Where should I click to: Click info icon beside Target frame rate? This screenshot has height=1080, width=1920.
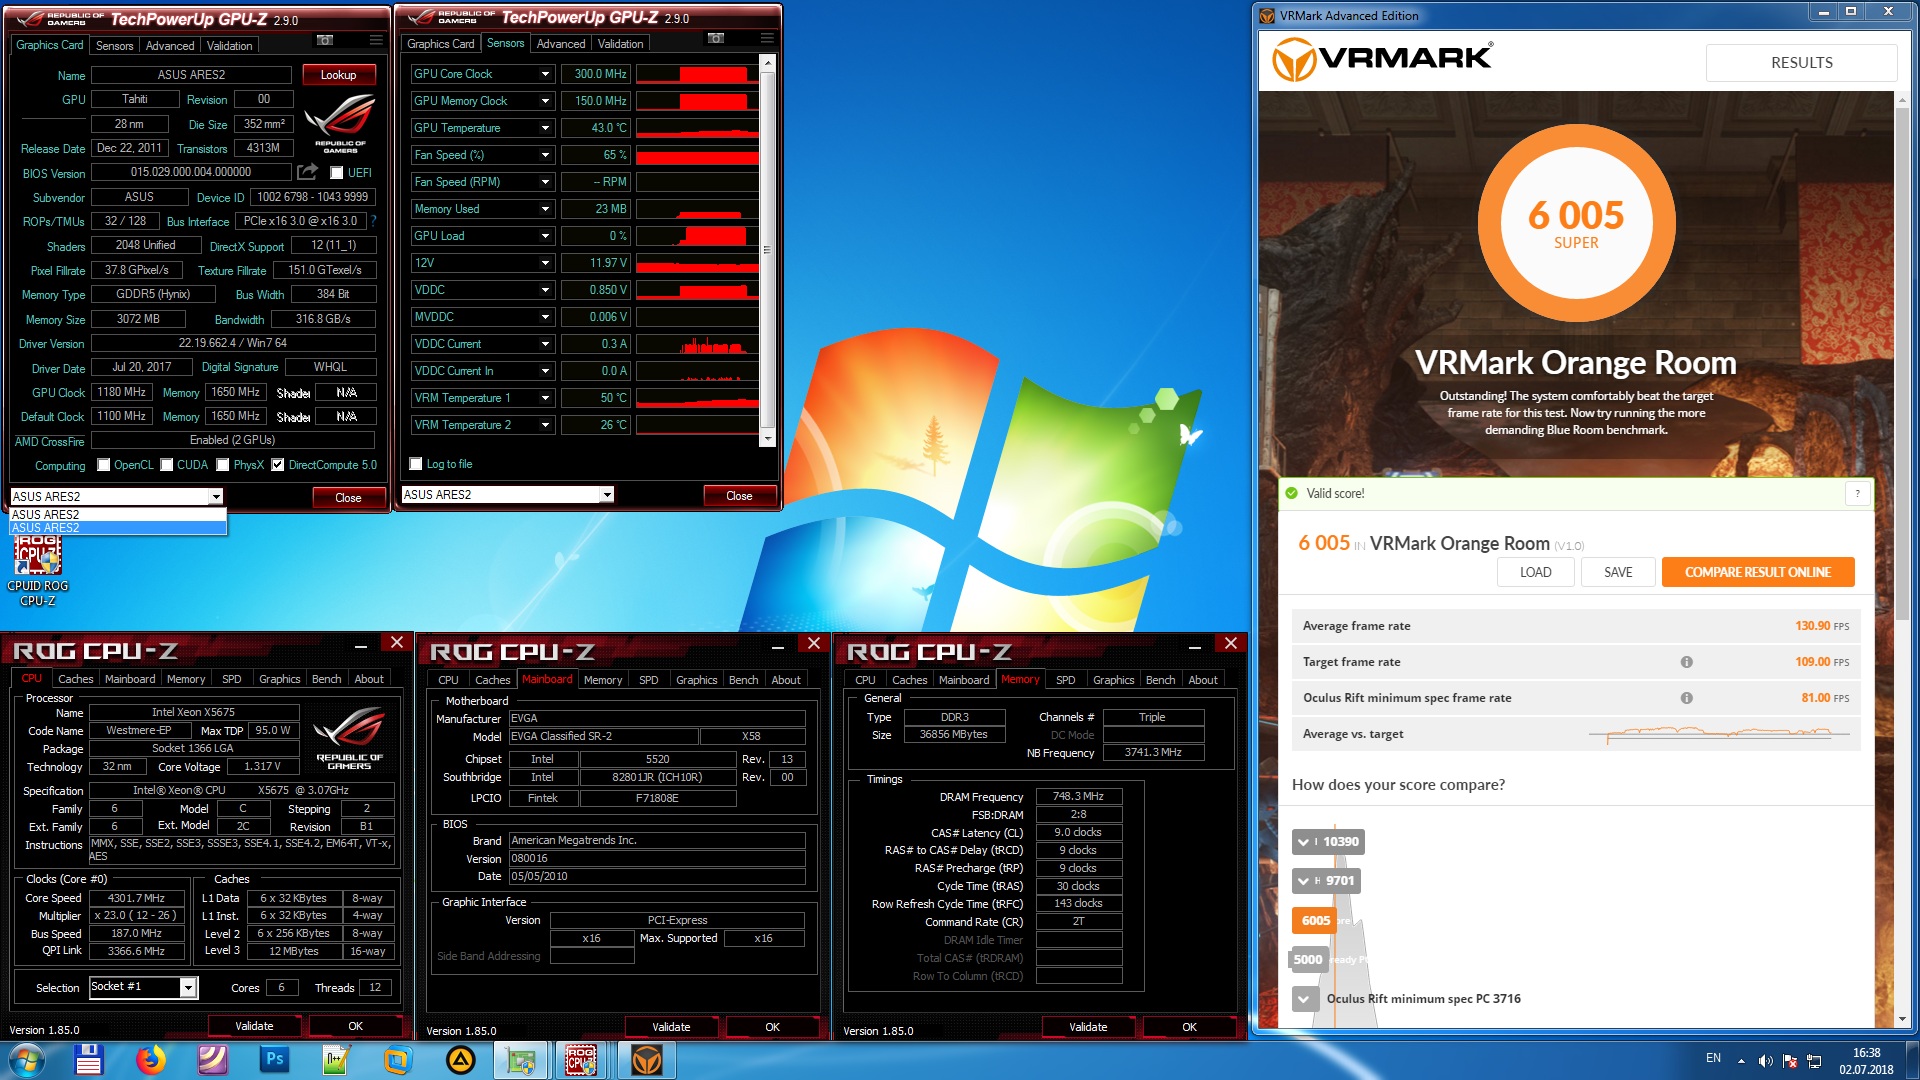1686,662
